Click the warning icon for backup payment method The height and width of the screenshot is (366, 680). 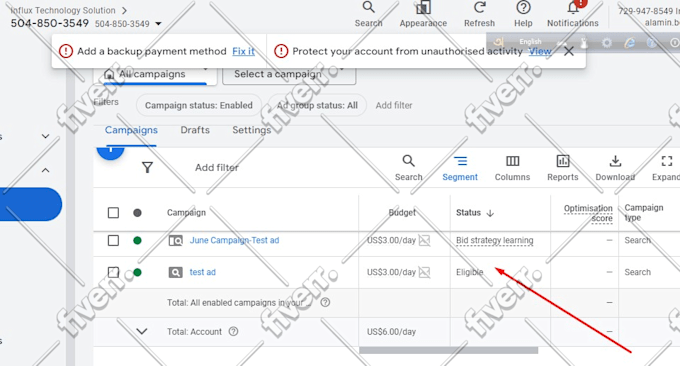[x=65, y=51]
